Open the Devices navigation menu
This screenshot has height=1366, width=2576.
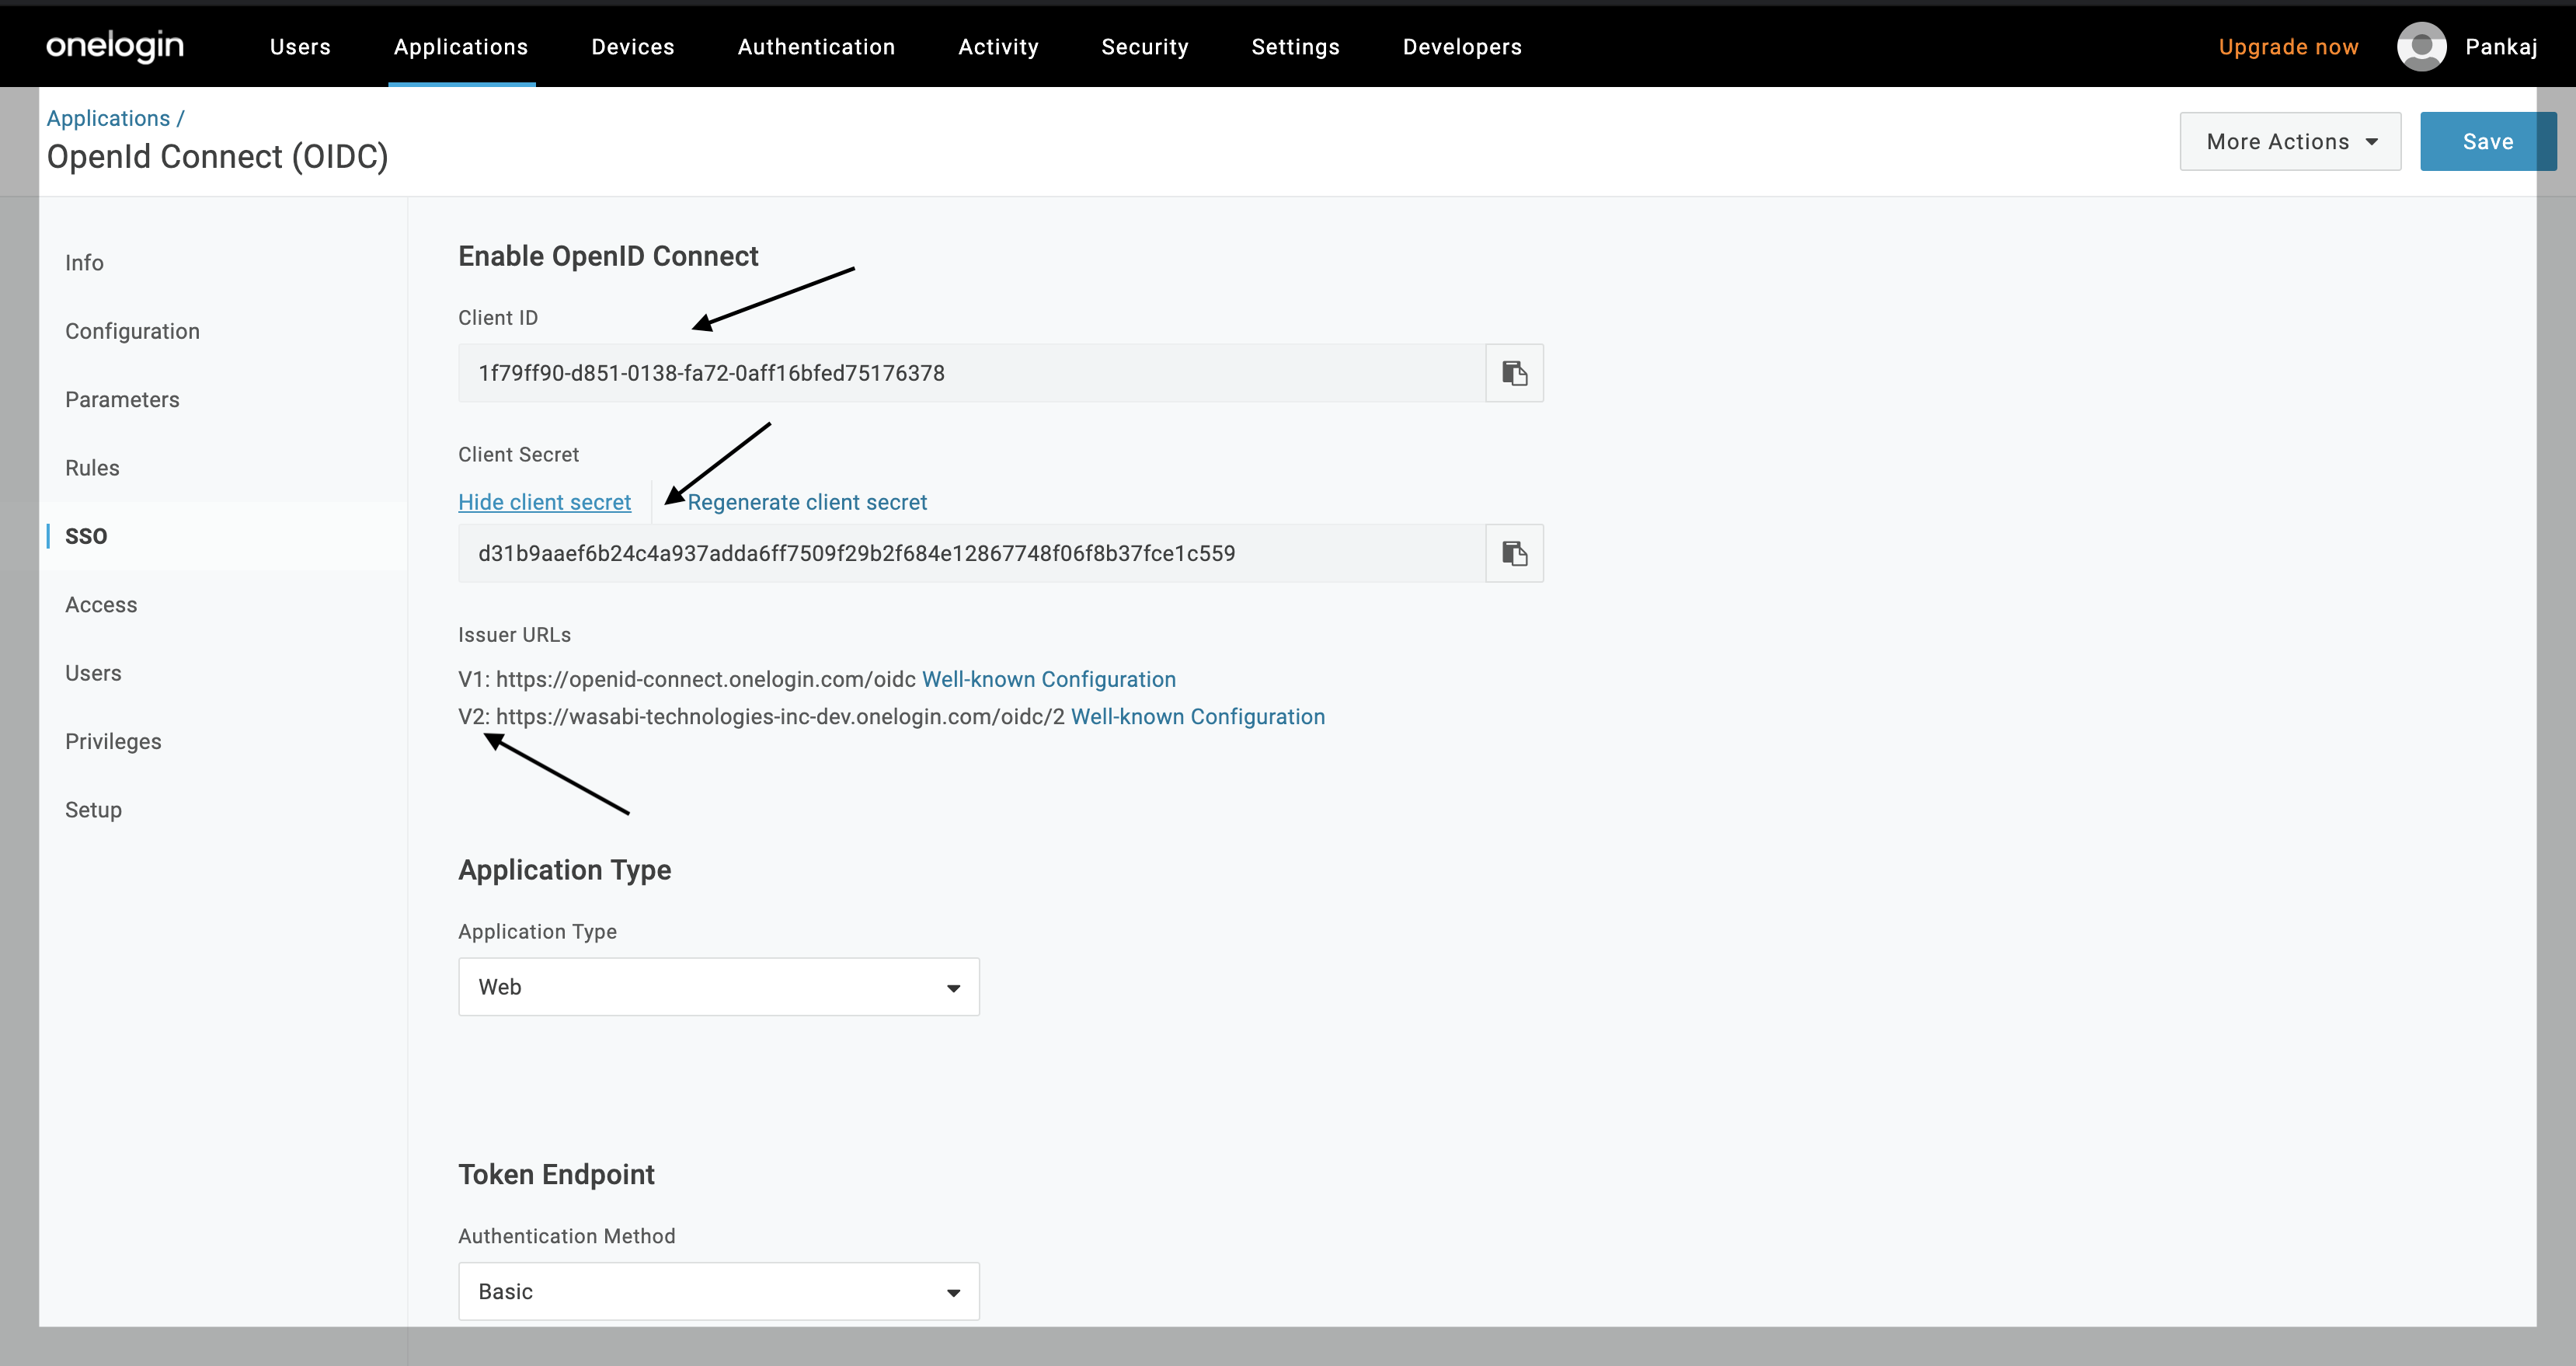[633, 47]
